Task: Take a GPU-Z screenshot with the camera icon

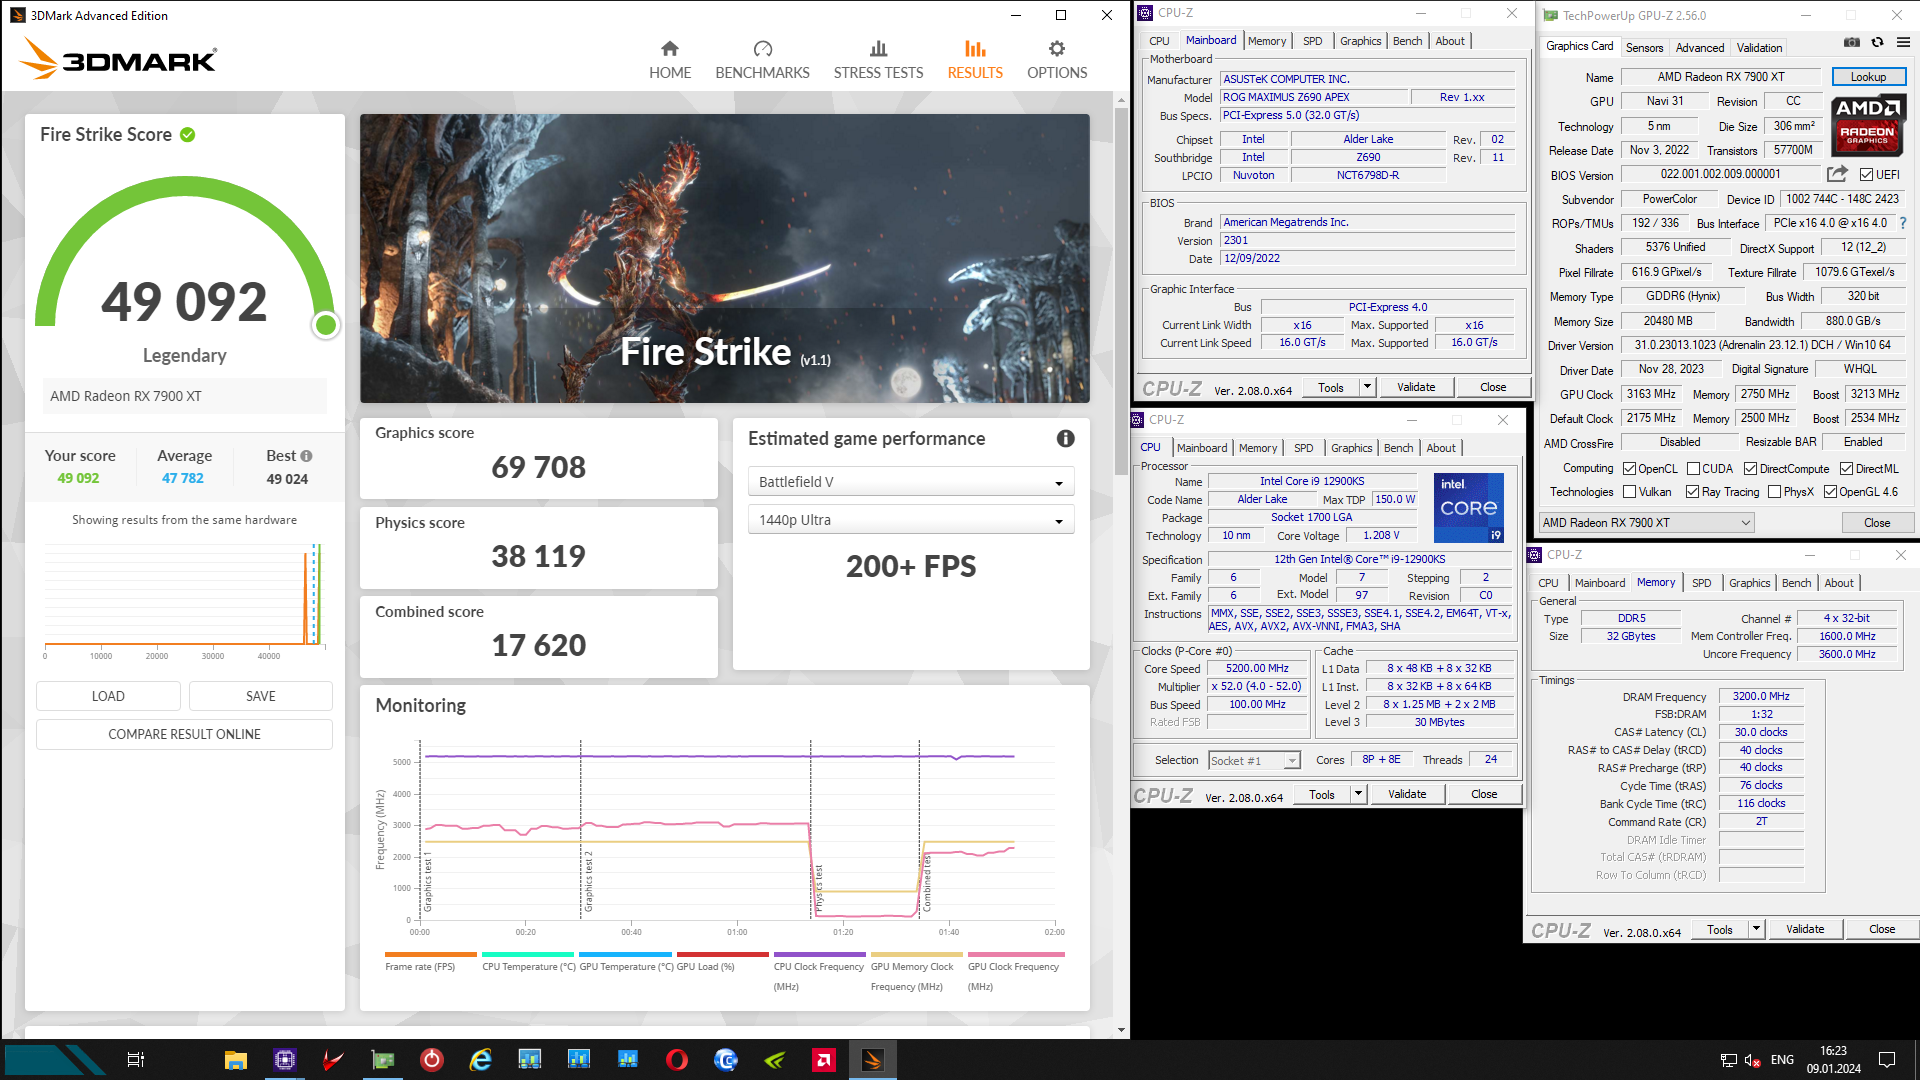Action: coord(1852,43)
